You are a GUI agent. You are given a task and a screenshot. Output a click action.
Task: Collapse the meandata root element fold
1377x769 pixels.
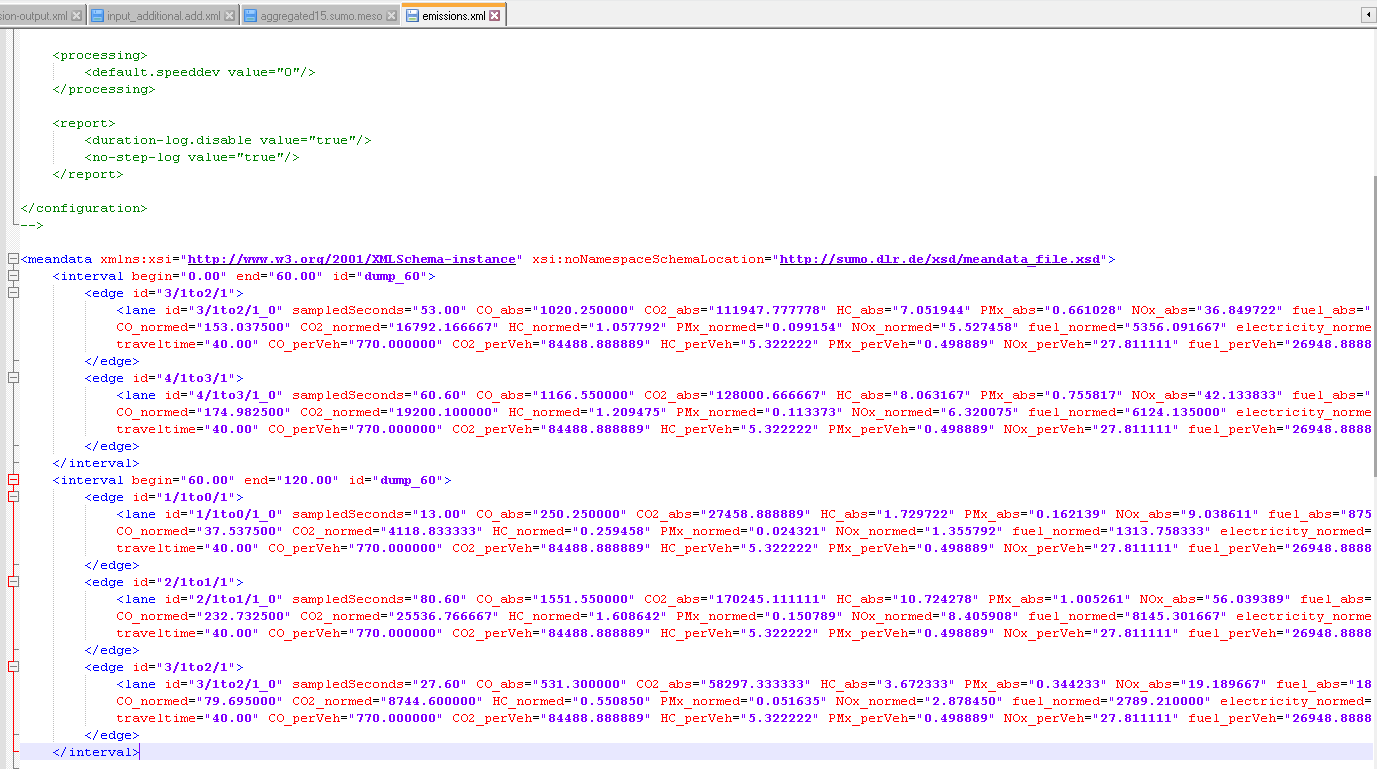13,259
